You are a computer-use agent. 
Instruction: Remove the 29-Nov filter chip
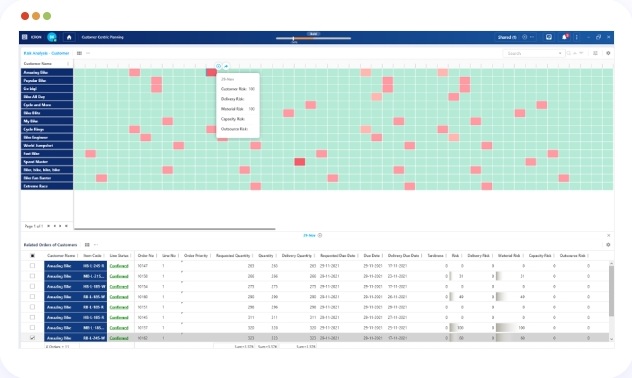click(x=320, y=235)
